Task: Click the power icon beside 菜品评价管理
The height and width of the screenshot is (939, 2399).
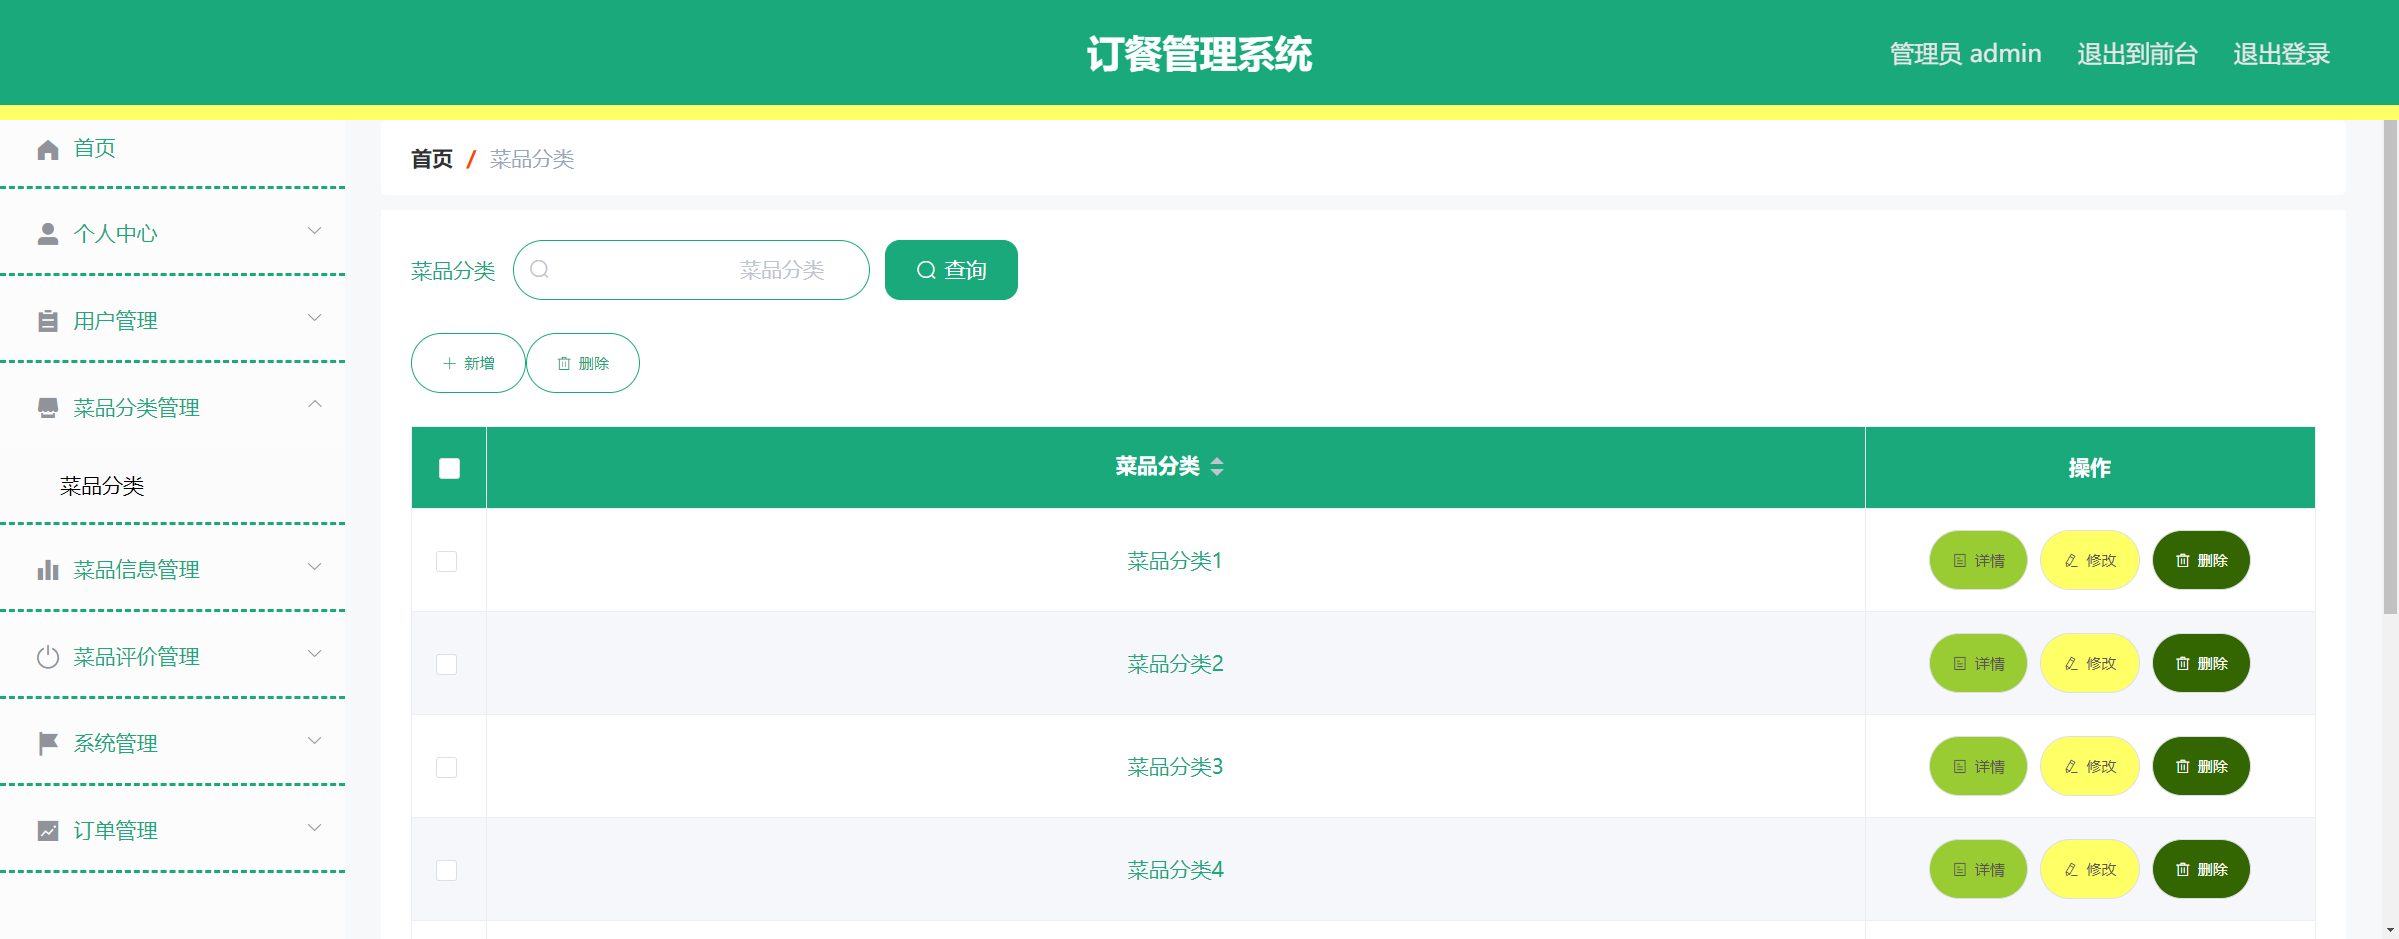Action: [x=46, y=656]
